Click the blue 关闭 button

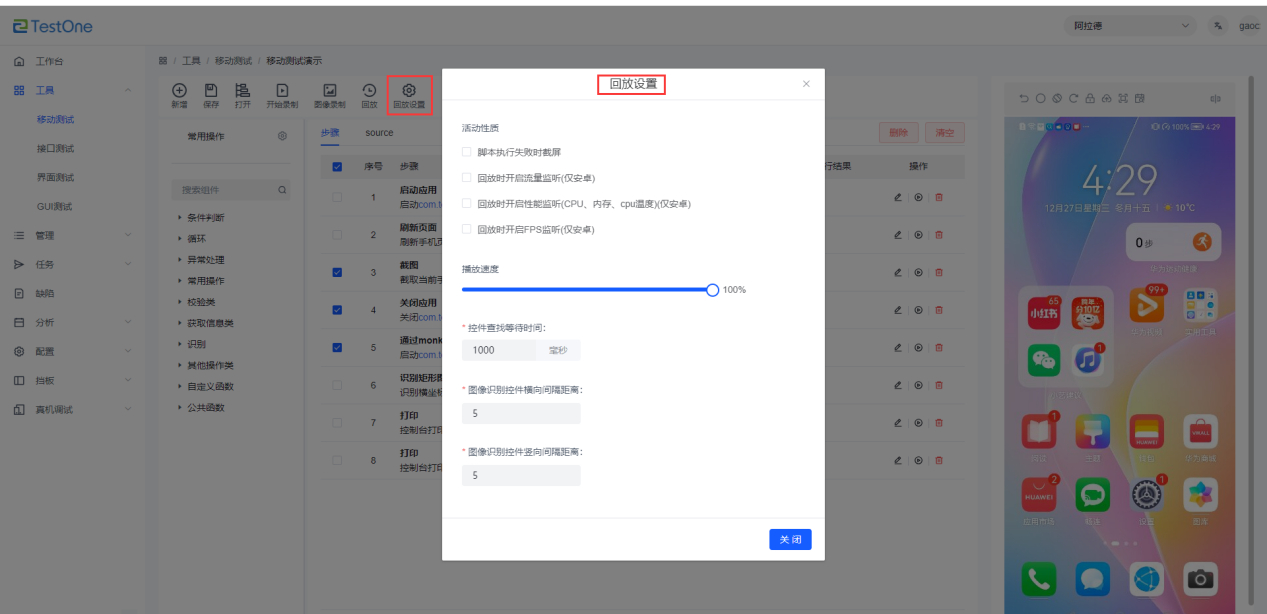[790, 540]
